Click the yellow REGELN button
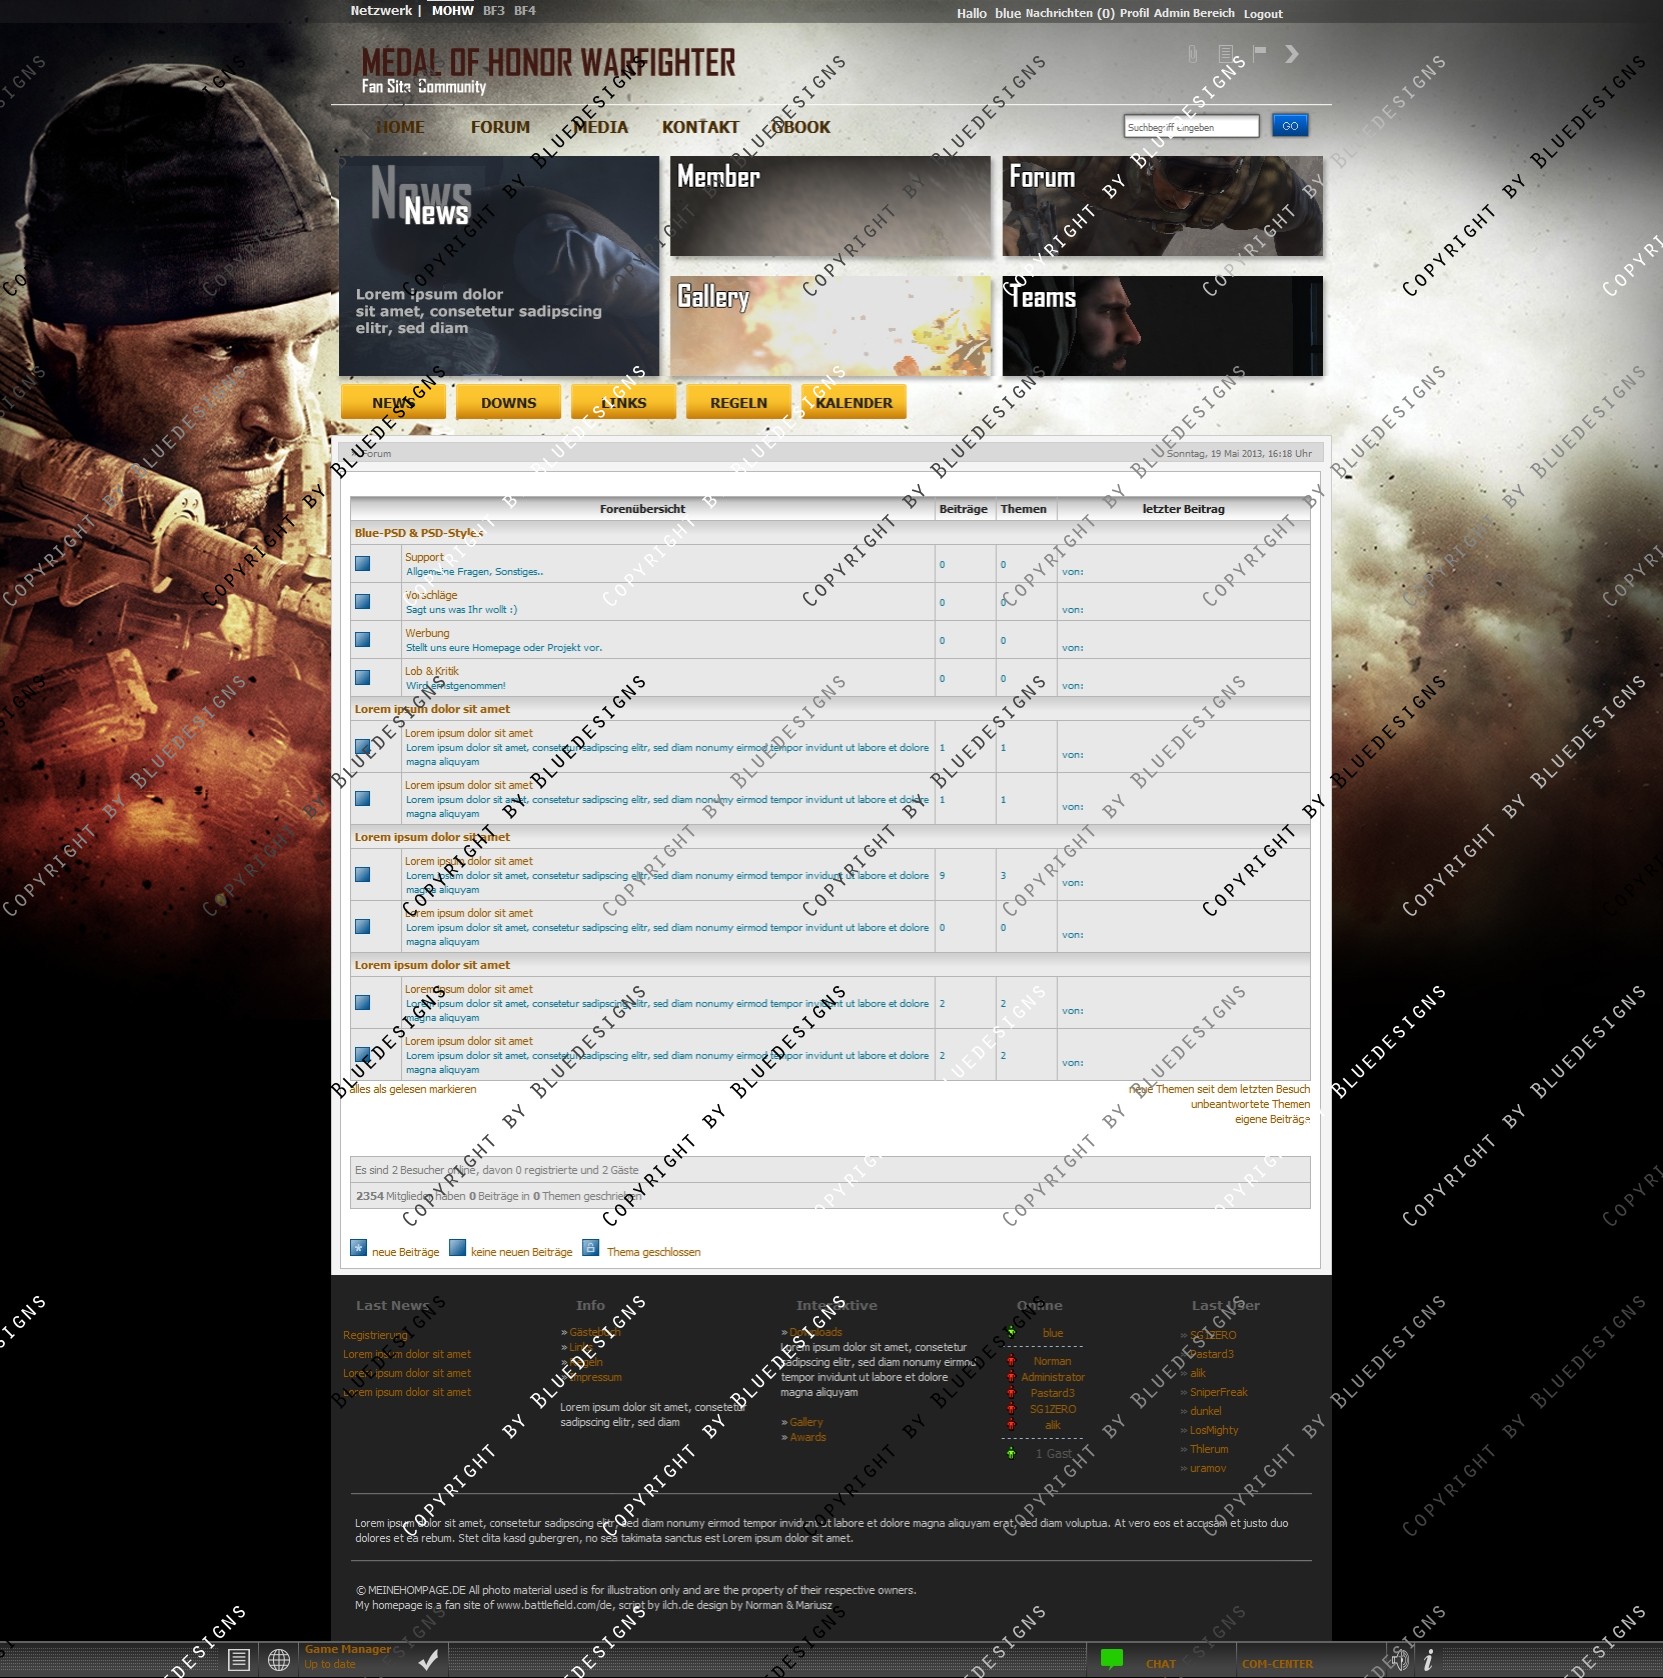The width and height of the screenshot is (1663, 1678). [738, 402]
